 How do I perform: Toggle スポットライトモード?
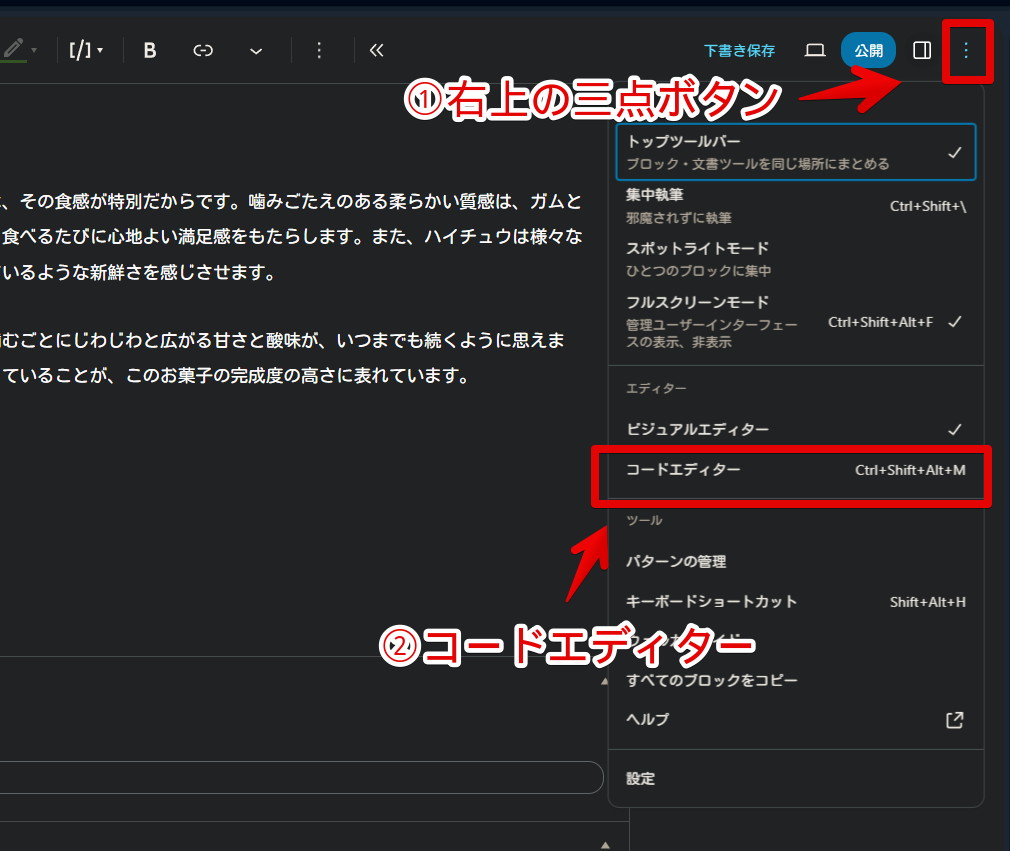pyautogui.click(x=796, y=259)
